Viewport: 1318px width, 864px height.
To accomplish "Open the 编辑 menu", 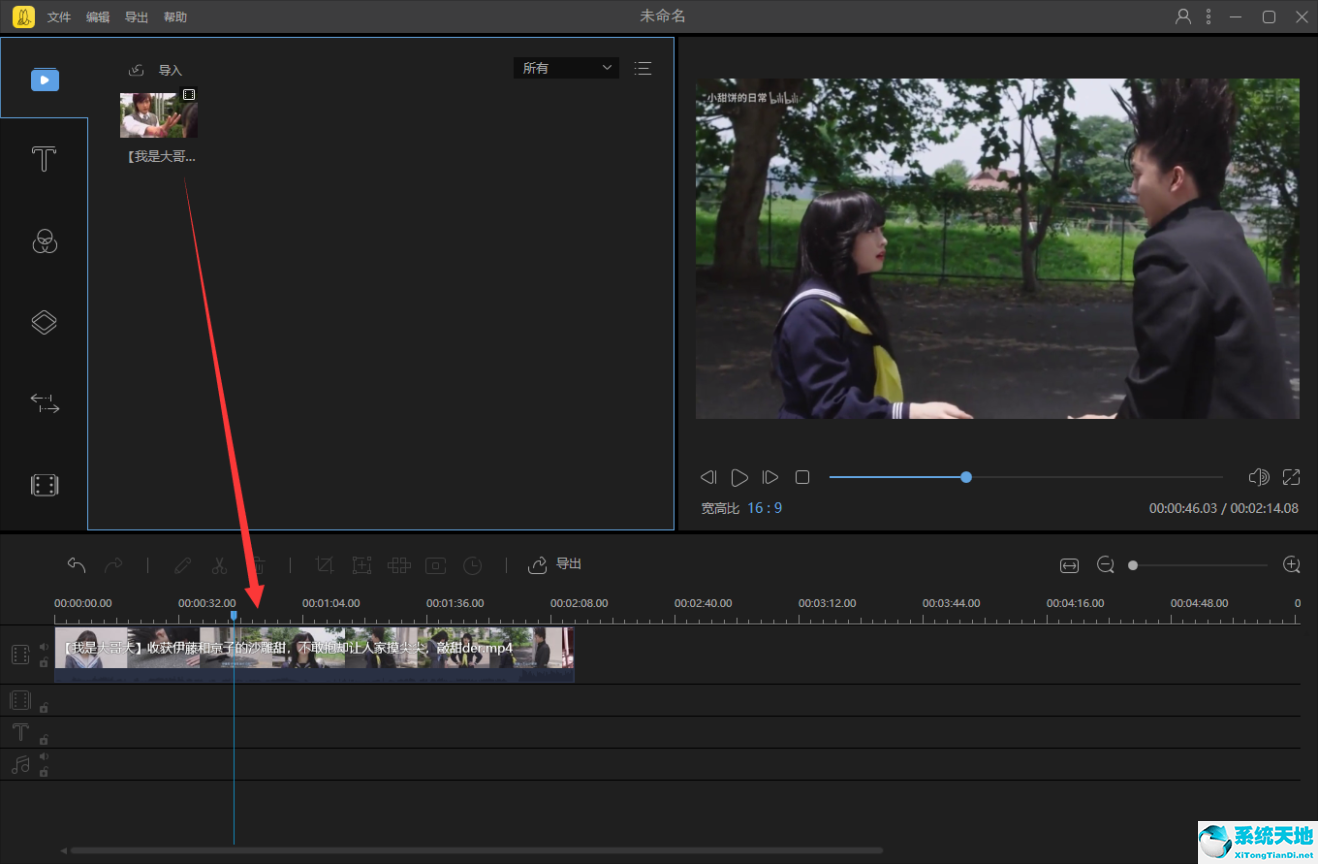I will click(x=98, y=17).
